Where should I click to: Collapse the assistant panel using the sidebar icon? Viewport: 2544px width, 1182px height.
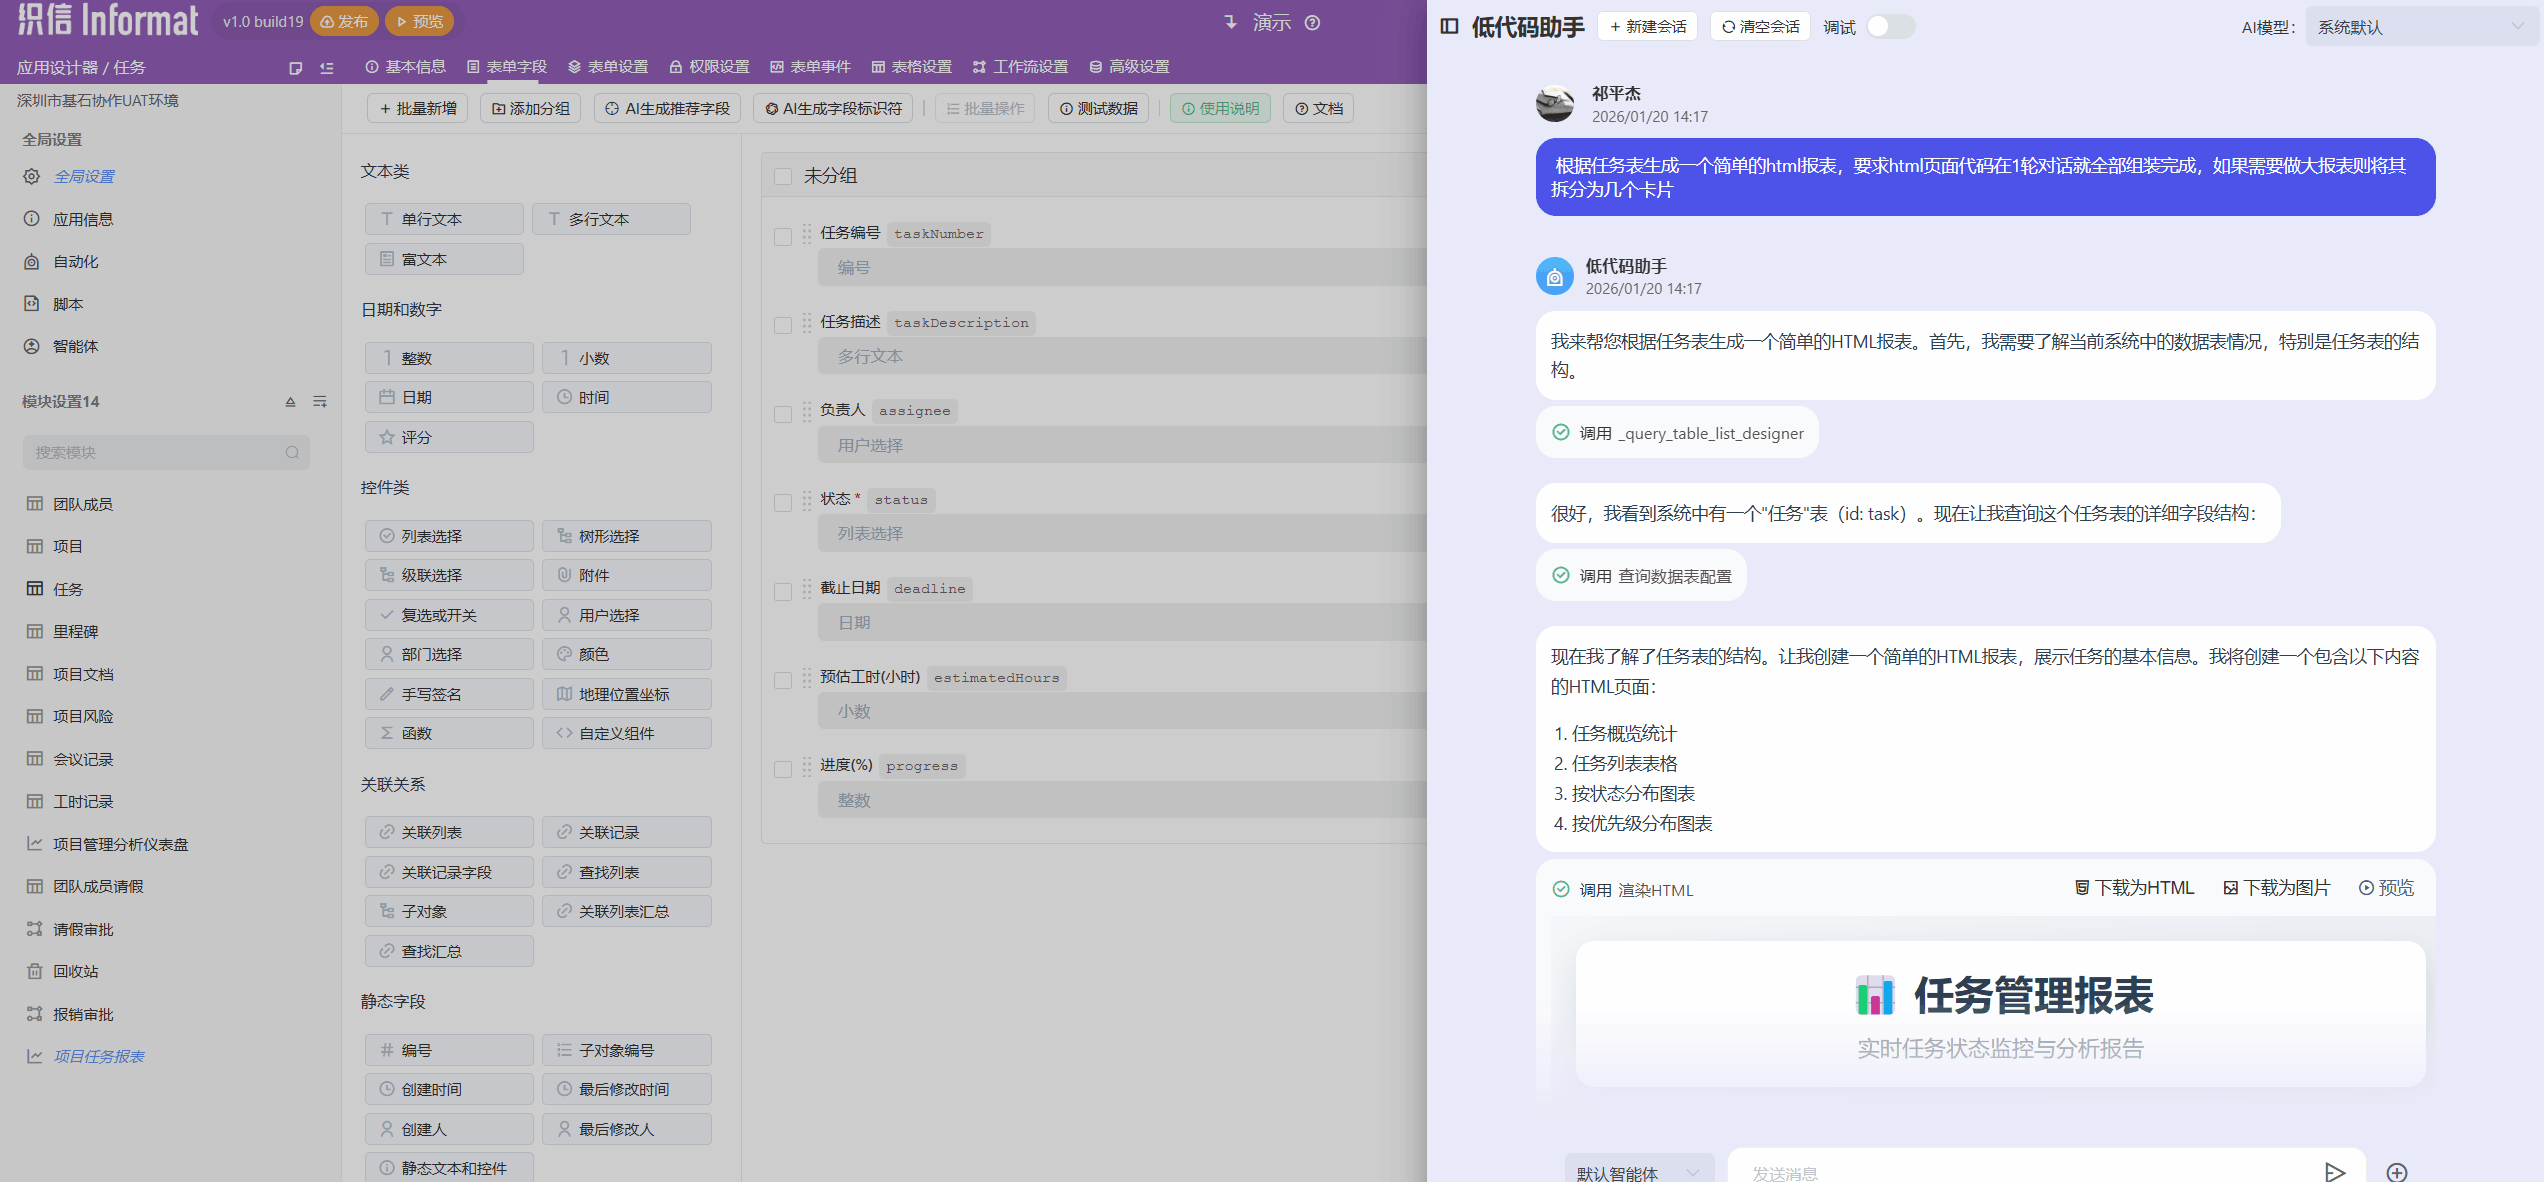[x=1449, y=27]
